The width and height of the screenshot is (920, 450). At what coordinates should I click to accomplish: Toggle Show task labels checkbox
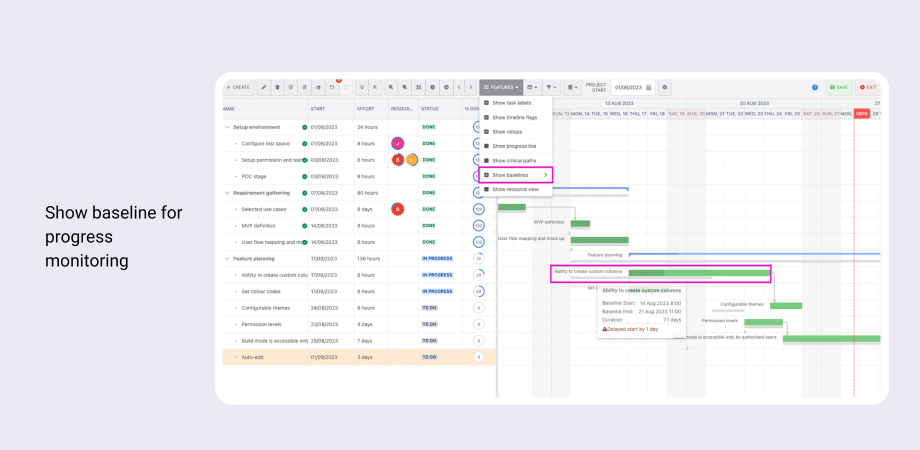pos(486,103)
